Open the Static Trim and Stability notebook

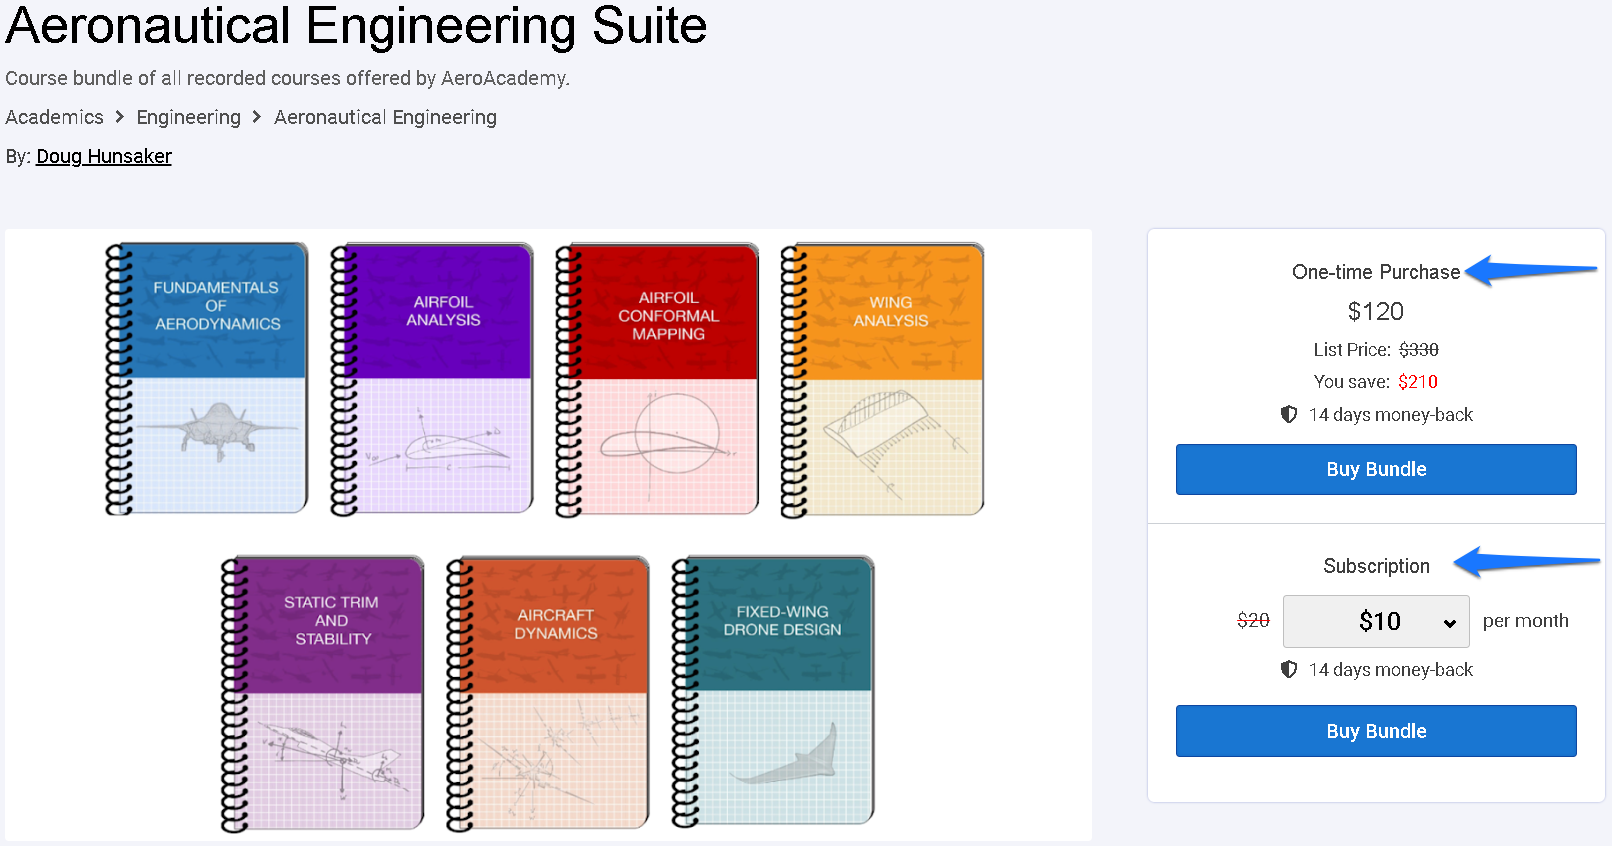point(323,693)
